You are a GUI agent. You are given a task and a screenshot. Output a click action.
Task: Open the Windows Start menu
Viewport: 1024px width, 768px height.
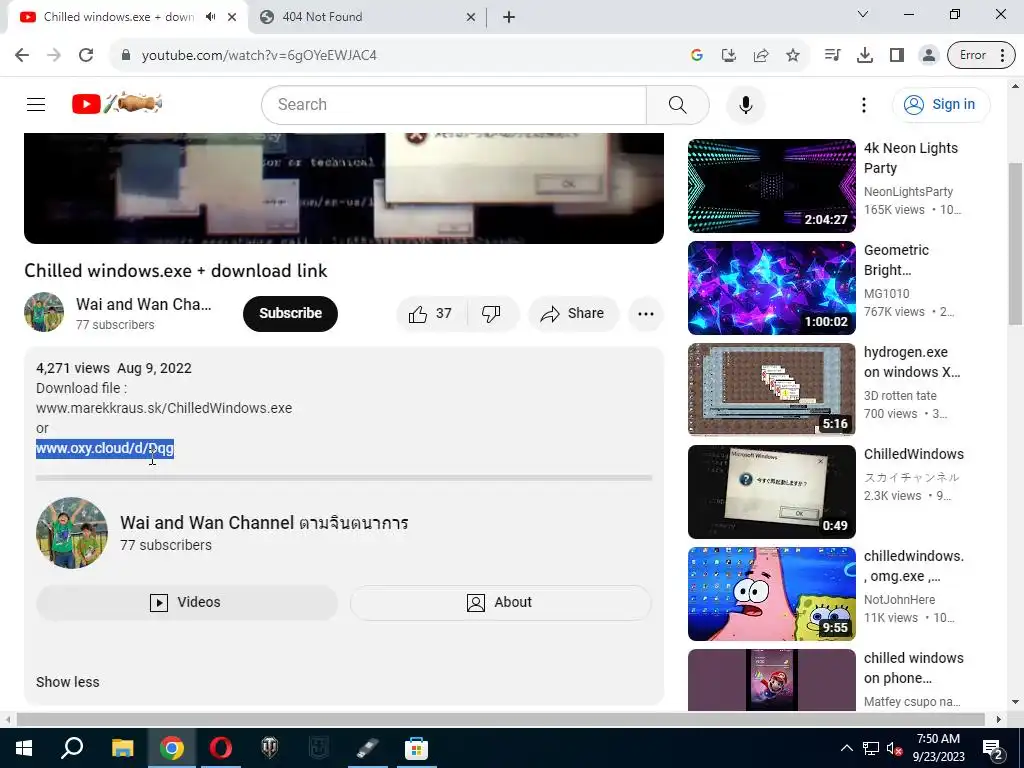24,748
